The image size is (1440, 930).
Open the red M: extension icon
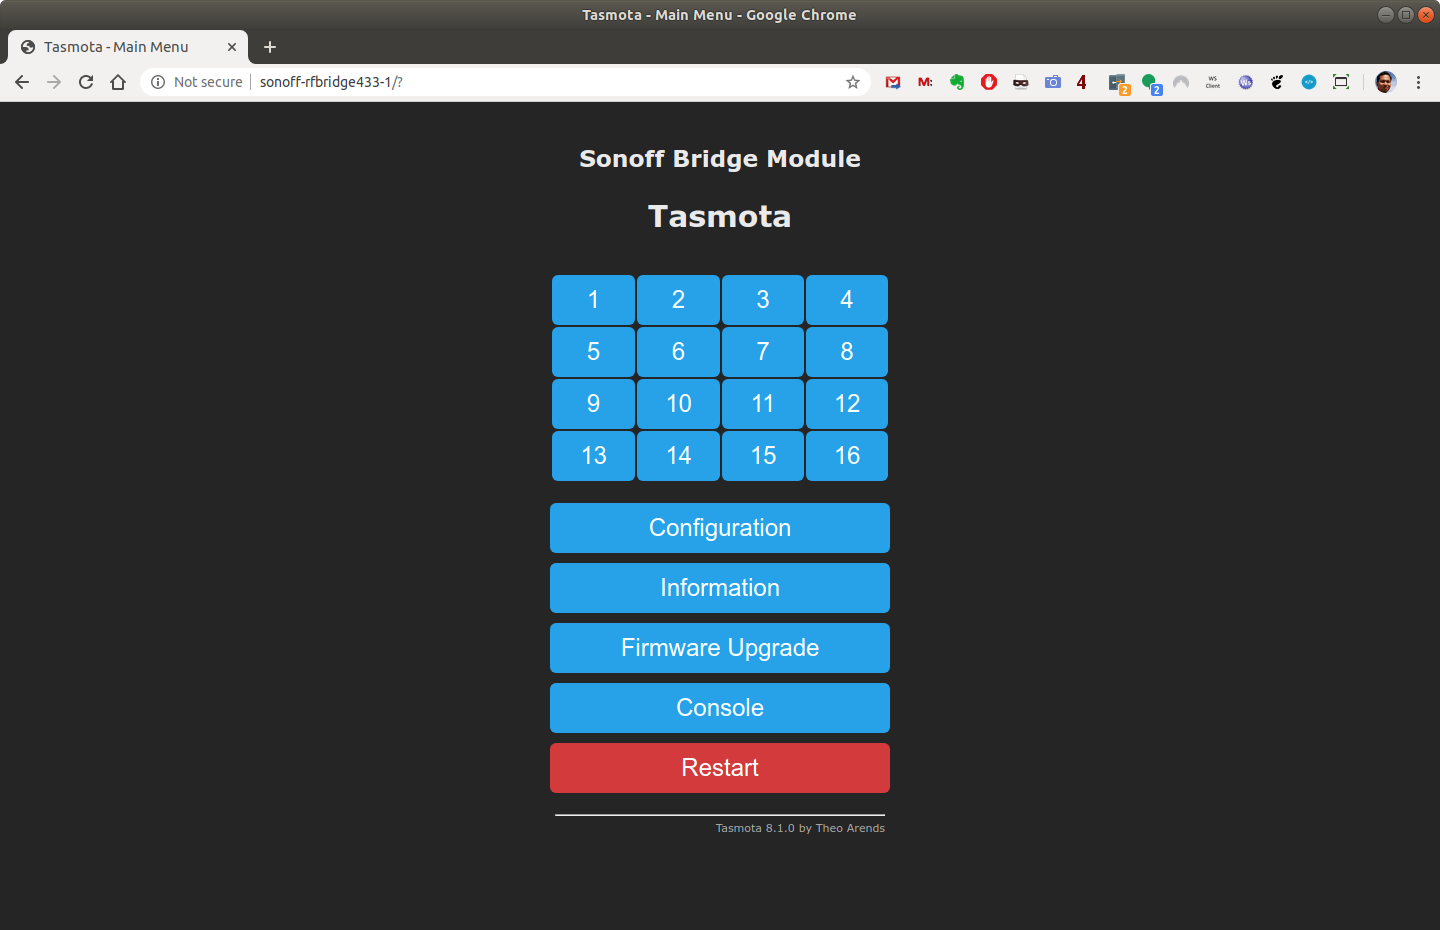925,82
